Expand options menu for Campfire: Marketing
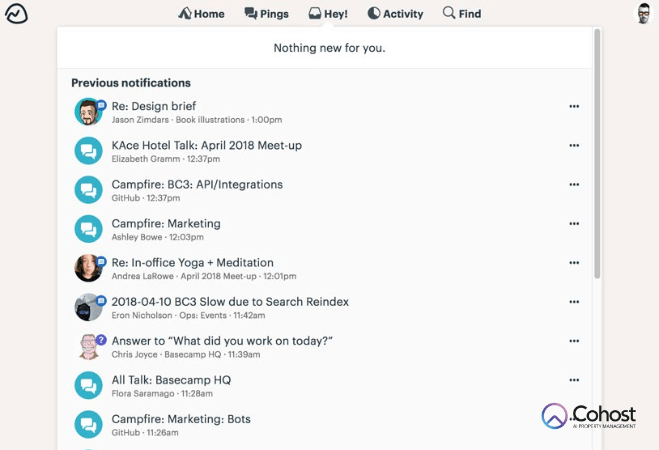The width and height of the screenshot is (659, 450). click(574, 223)
